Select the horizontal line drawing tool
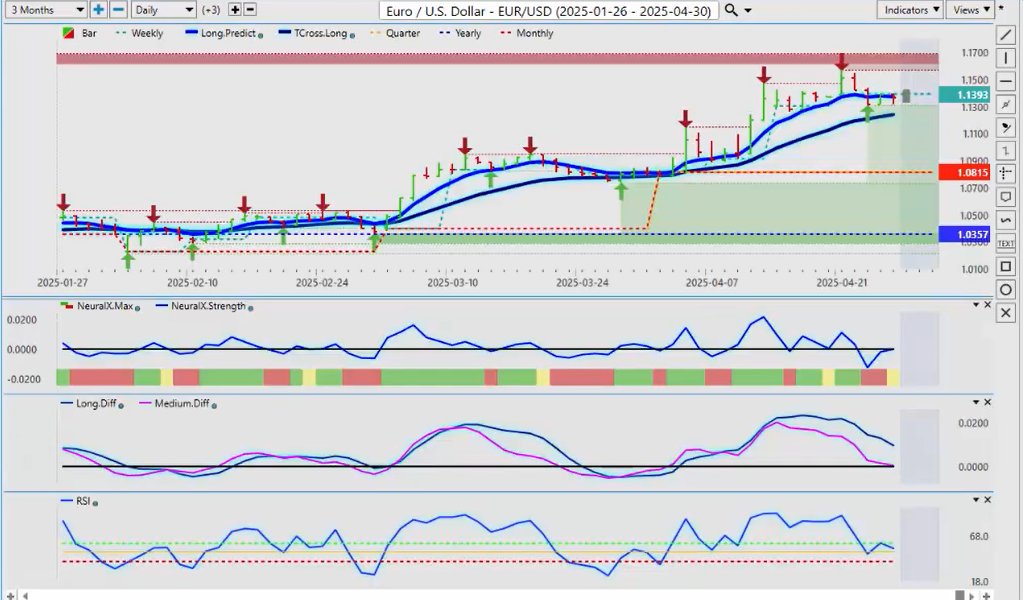The height and width of the screenshot is (600, 1023). [1006, 81]
